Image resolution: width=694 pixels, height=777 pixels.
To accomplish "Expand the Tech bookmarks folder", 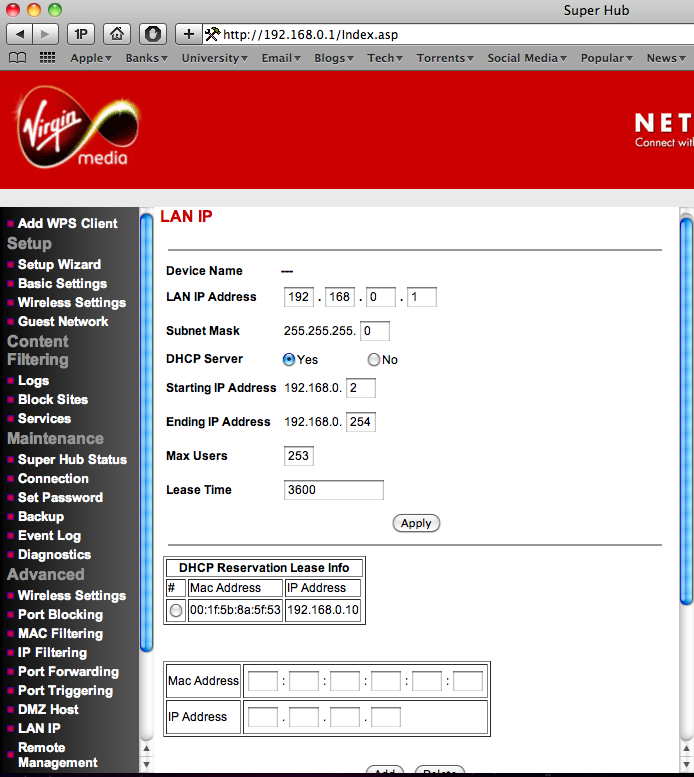I will click(x=385, y=58).
